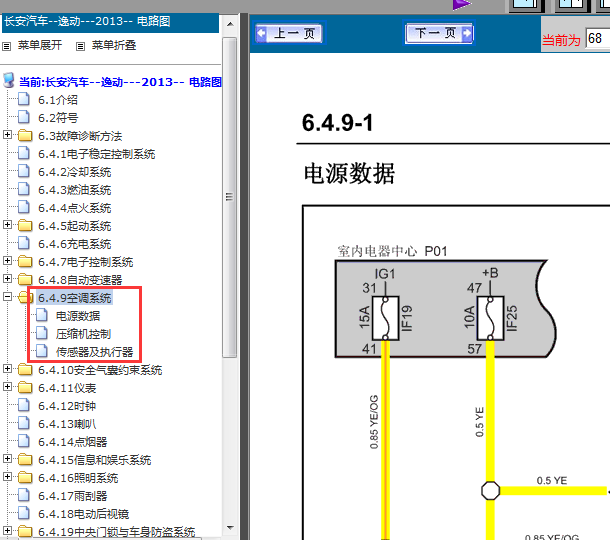Expand the 6.4.16照明系统 folder

[x=7, y=476]
